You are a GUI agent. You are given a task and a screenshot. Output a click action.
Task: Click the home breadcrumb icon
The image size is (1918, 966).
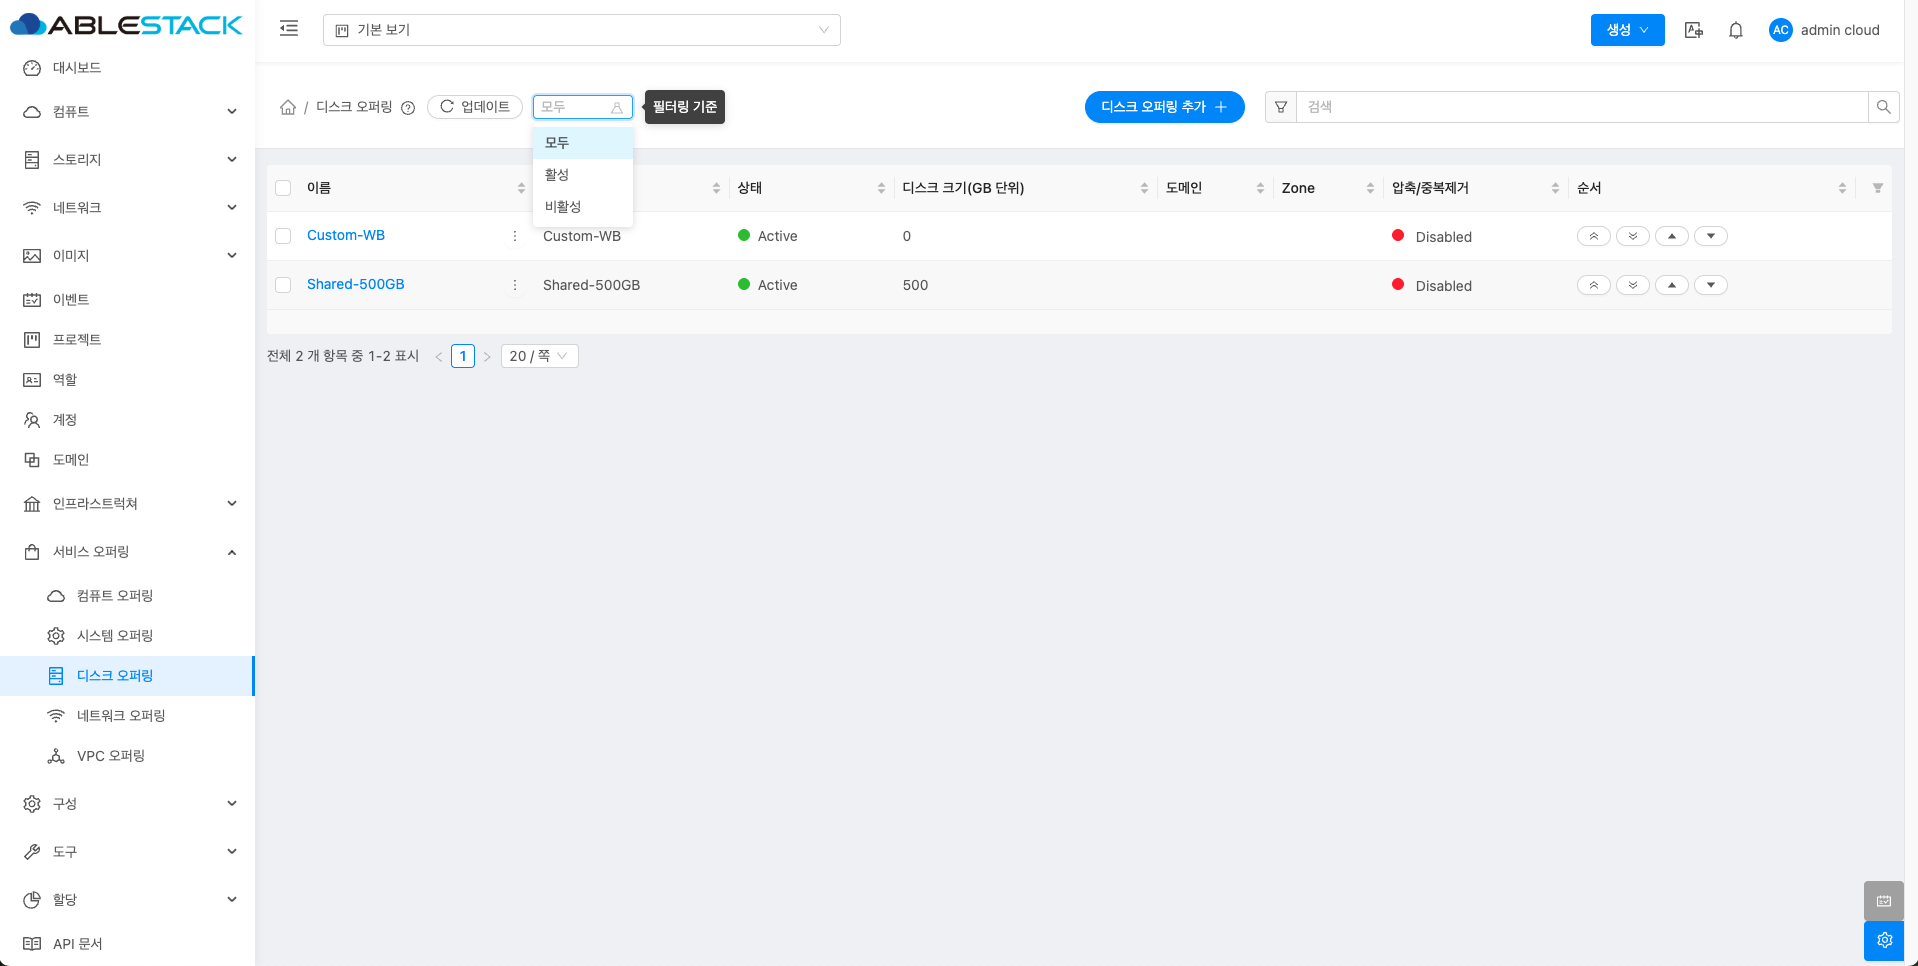pyautogui.click(x=288, y=107)
